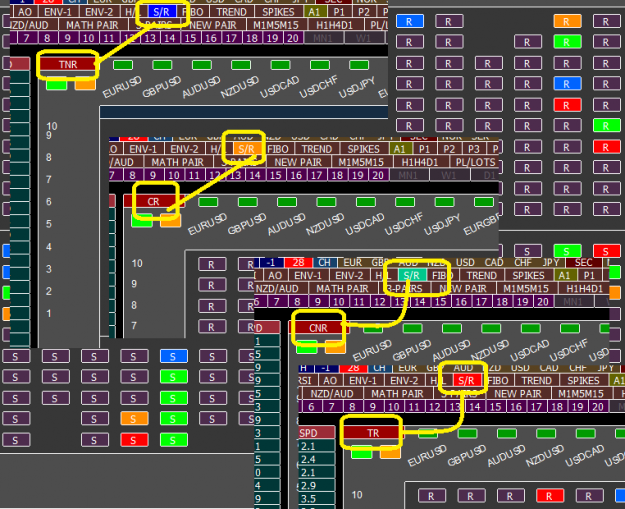Image resolution: width=625 pixels, height=509 pixels.
Task: Click CH tab in the CNR panel
Action: 324,263
